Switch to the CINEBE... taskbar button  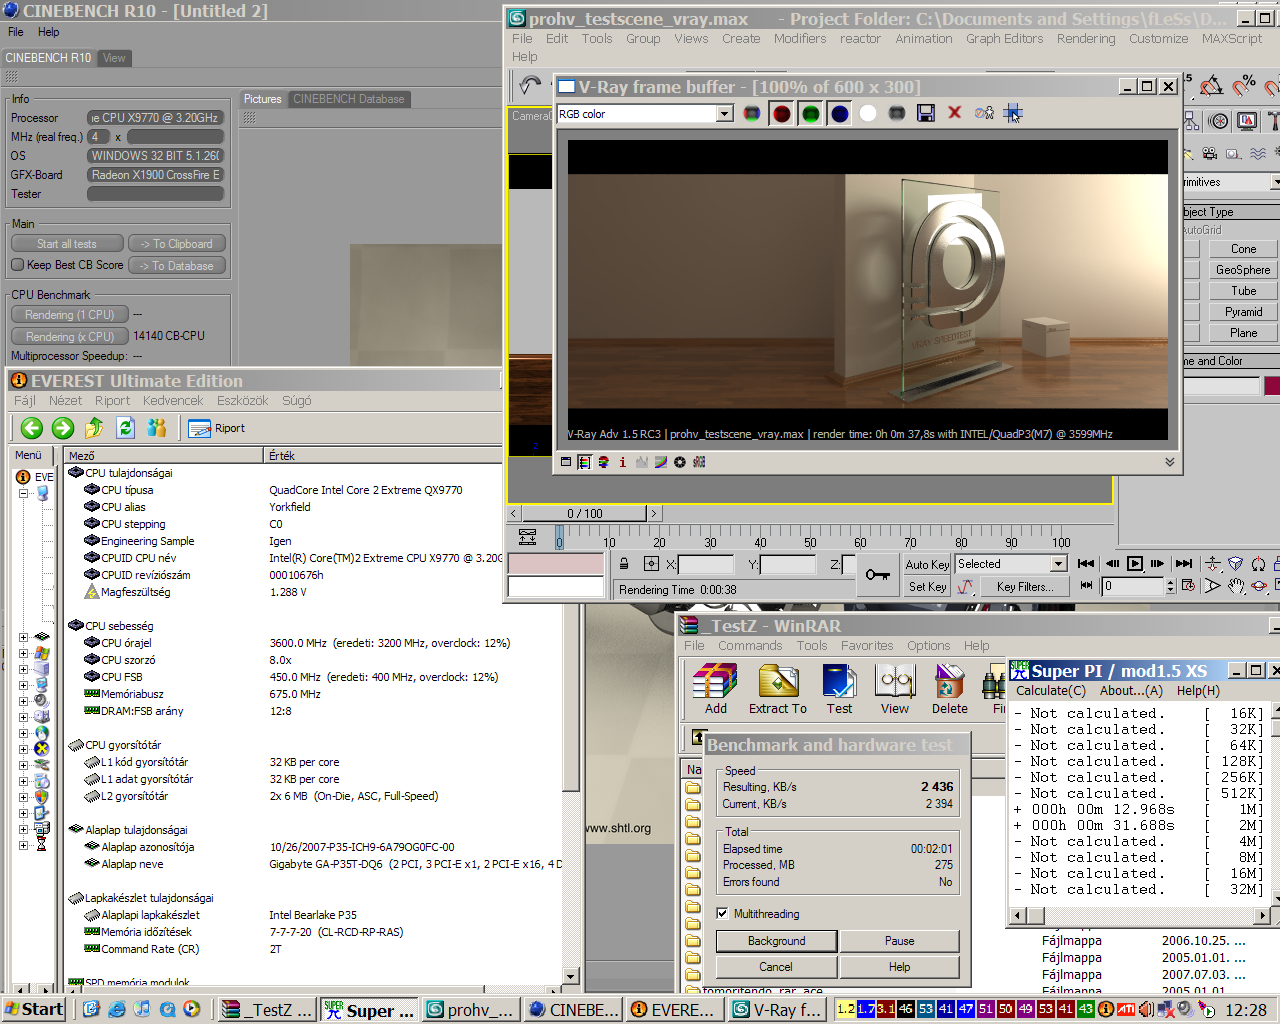(575, 1010)
